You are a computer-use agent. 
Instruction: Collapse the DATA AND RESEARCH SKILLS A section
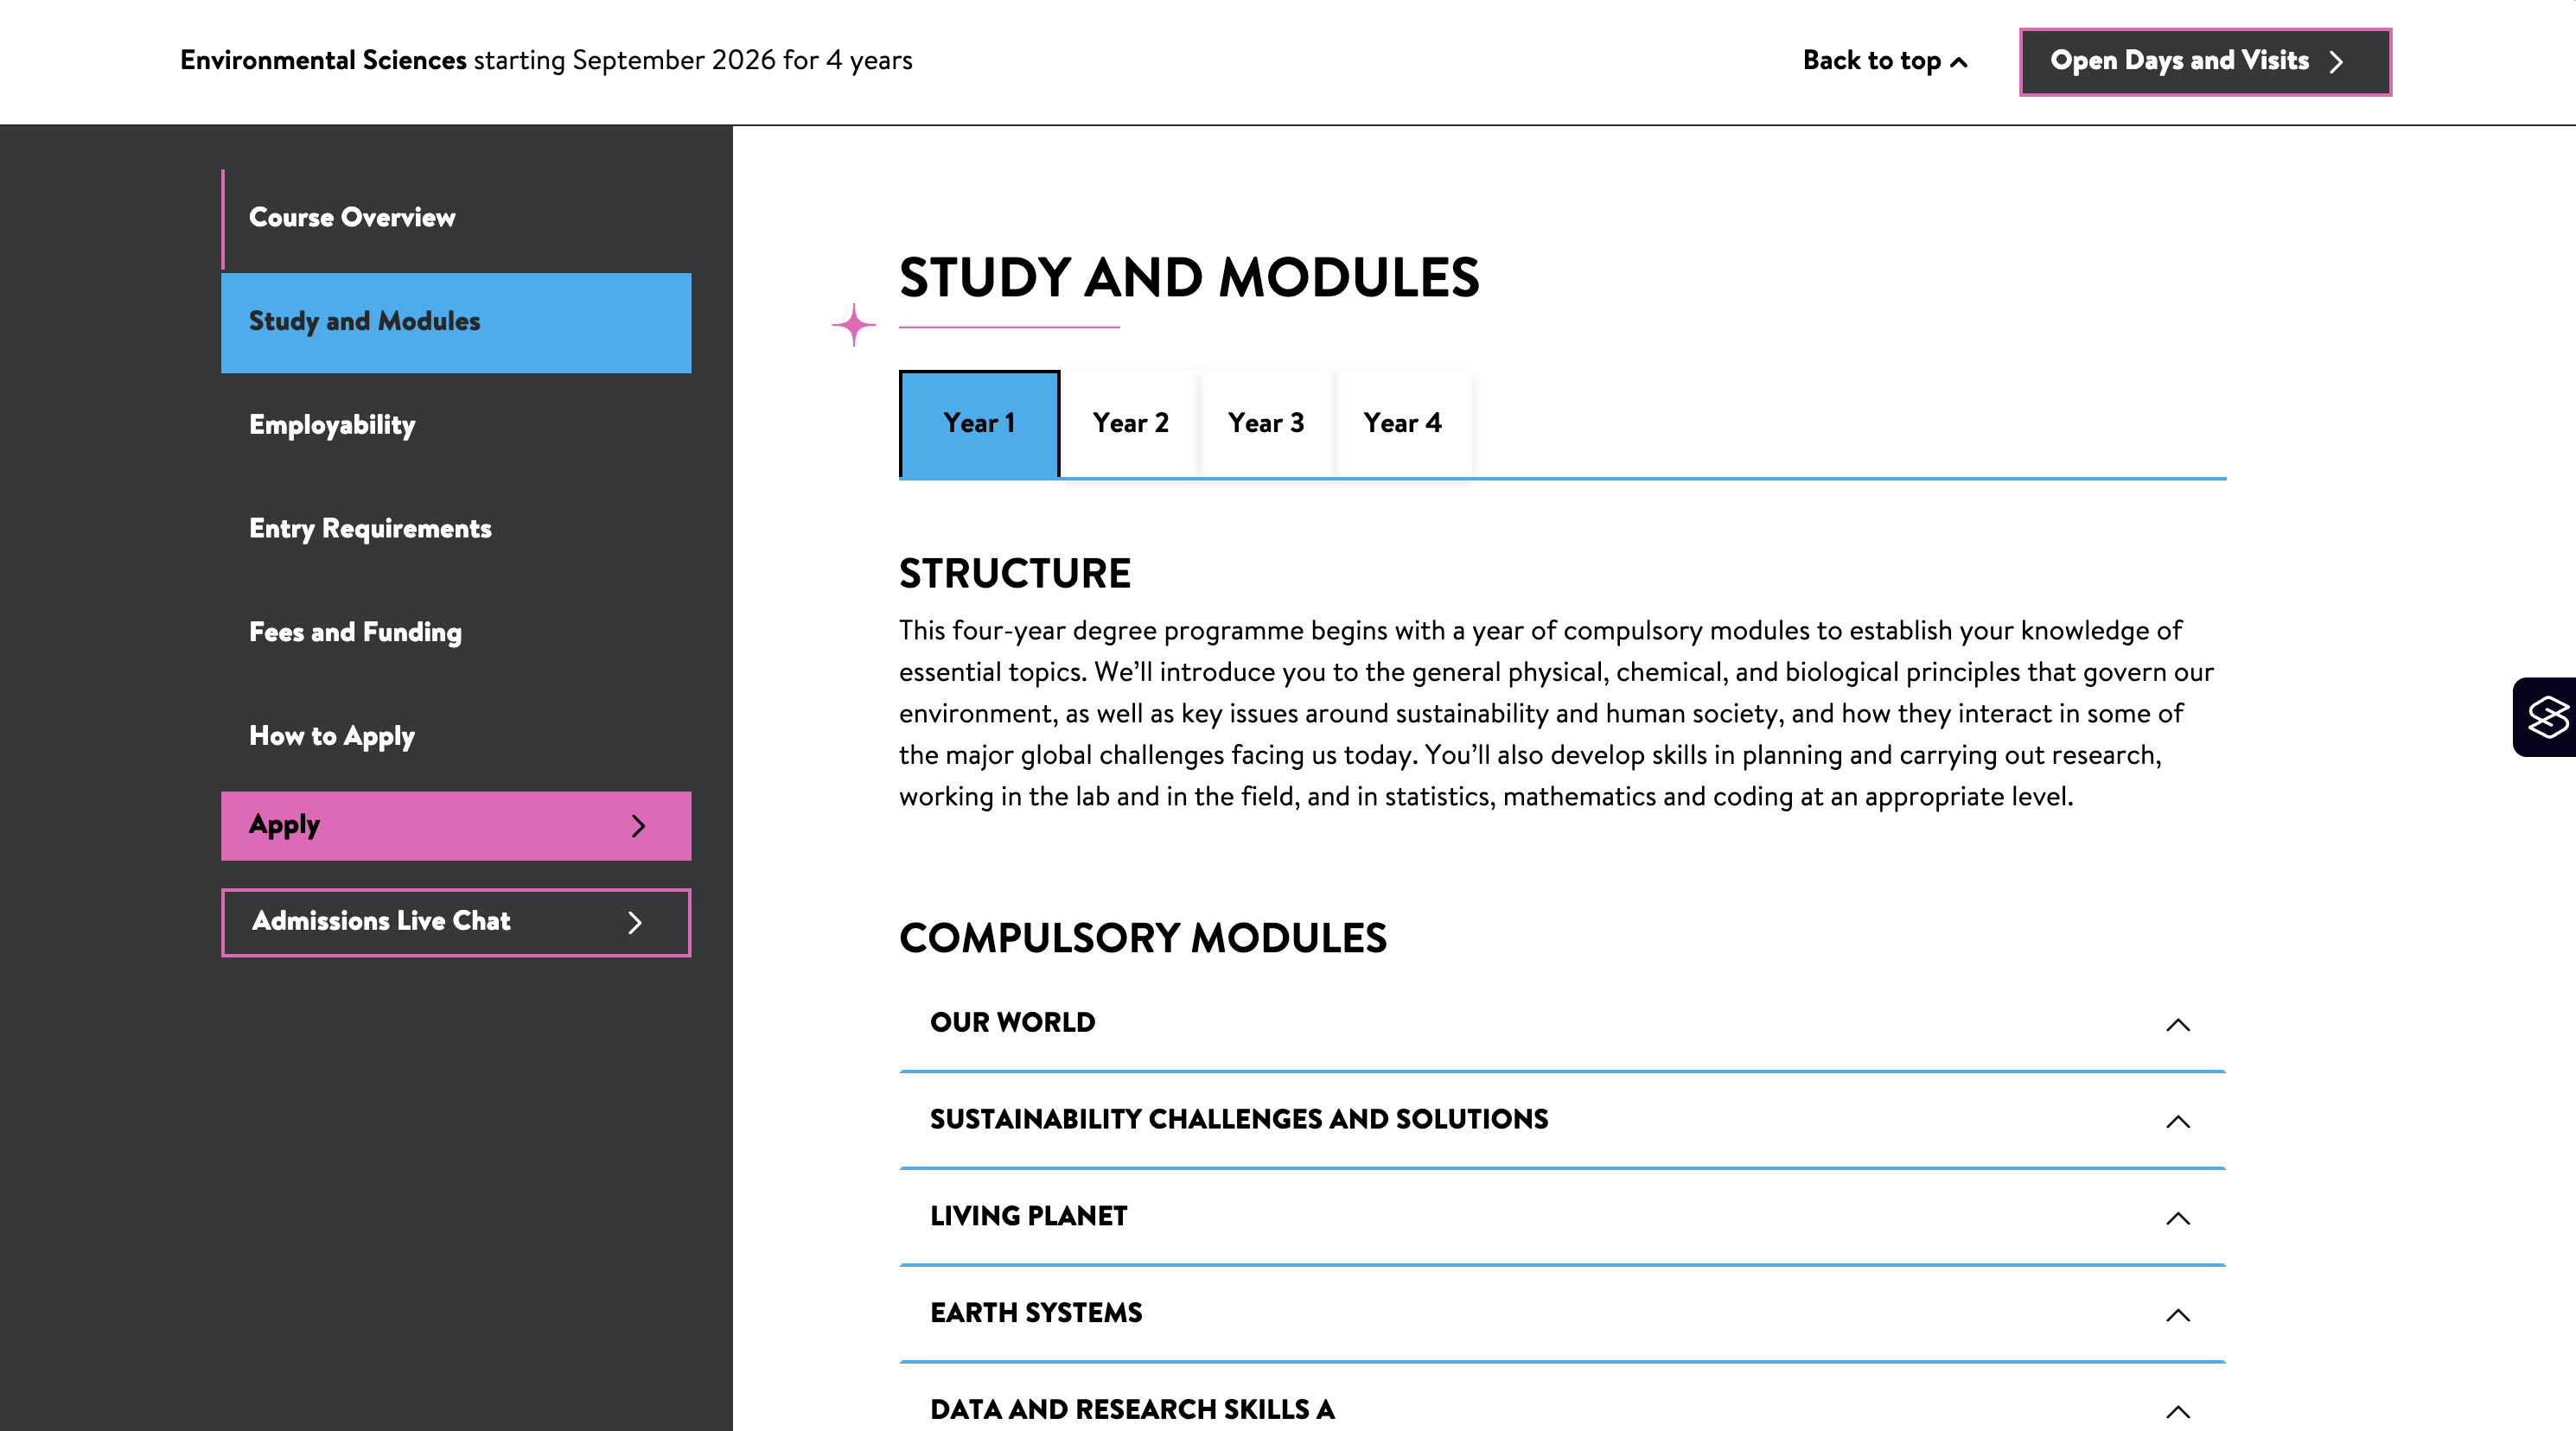(2177, 1410)
